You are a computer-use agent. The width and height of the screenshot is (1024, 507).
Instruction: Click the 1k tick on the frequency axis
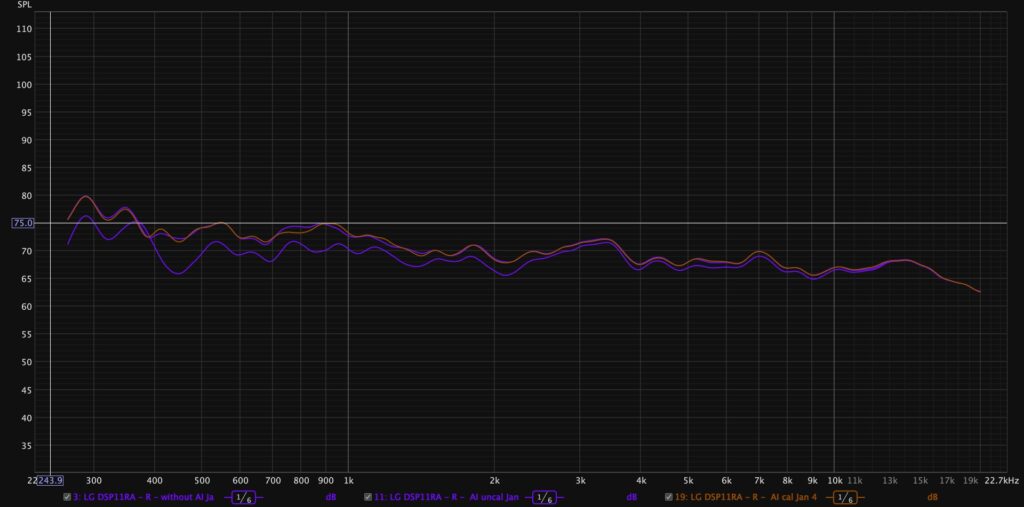[x=347, y=481]
